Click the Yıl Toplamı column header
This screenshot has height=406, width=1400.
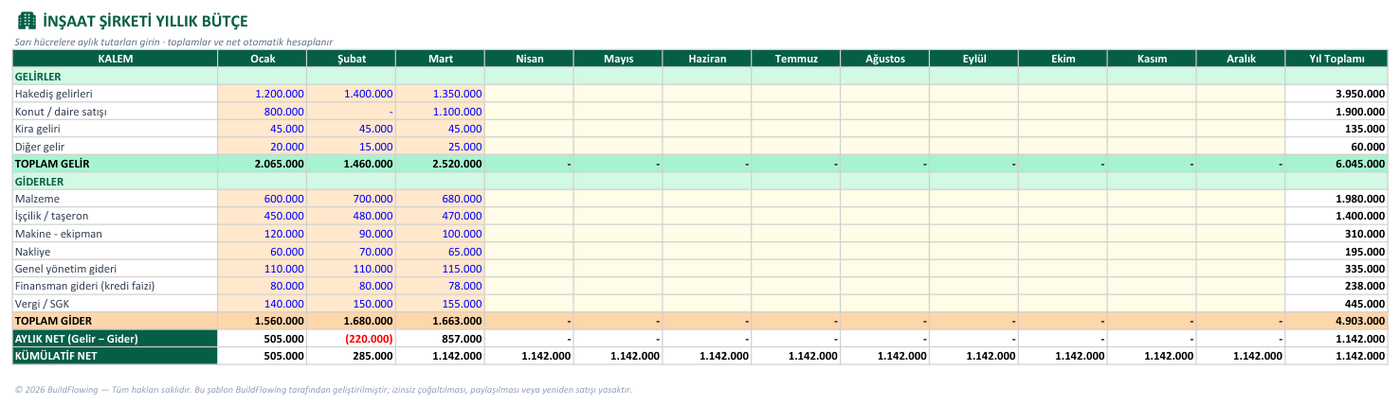coord(1337,58)
